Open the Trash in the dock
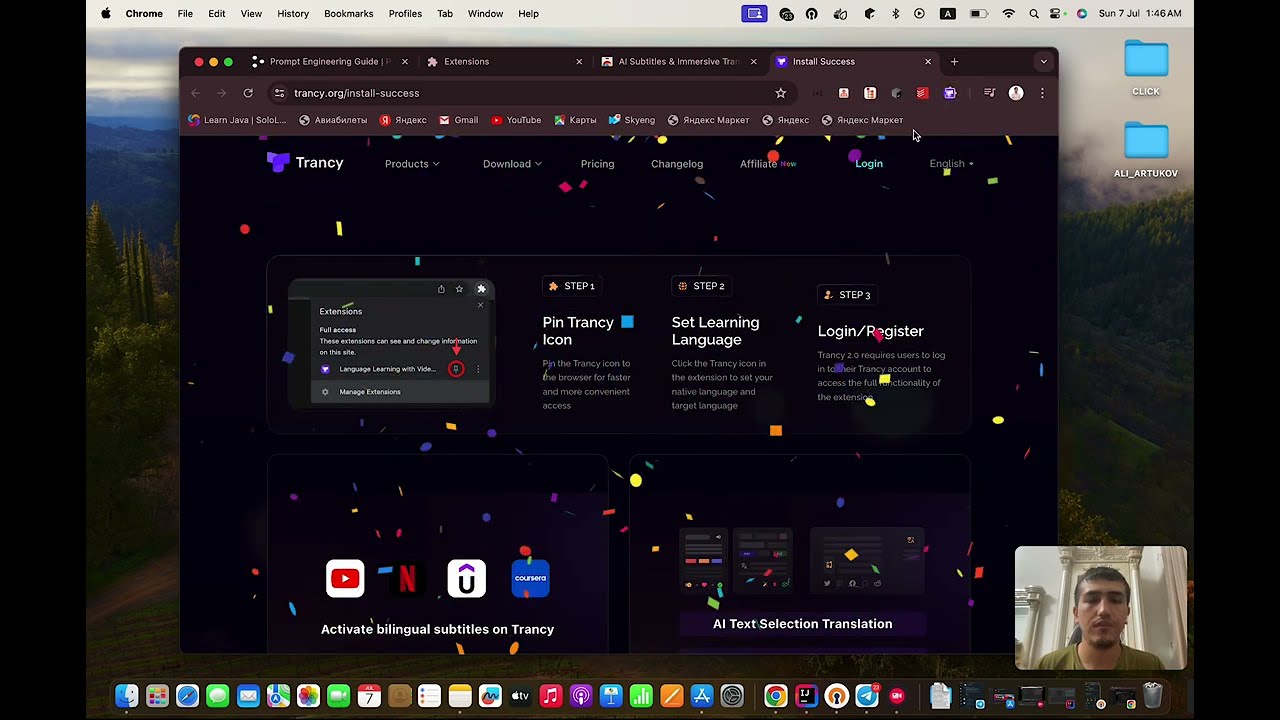 coord(1153,696)
